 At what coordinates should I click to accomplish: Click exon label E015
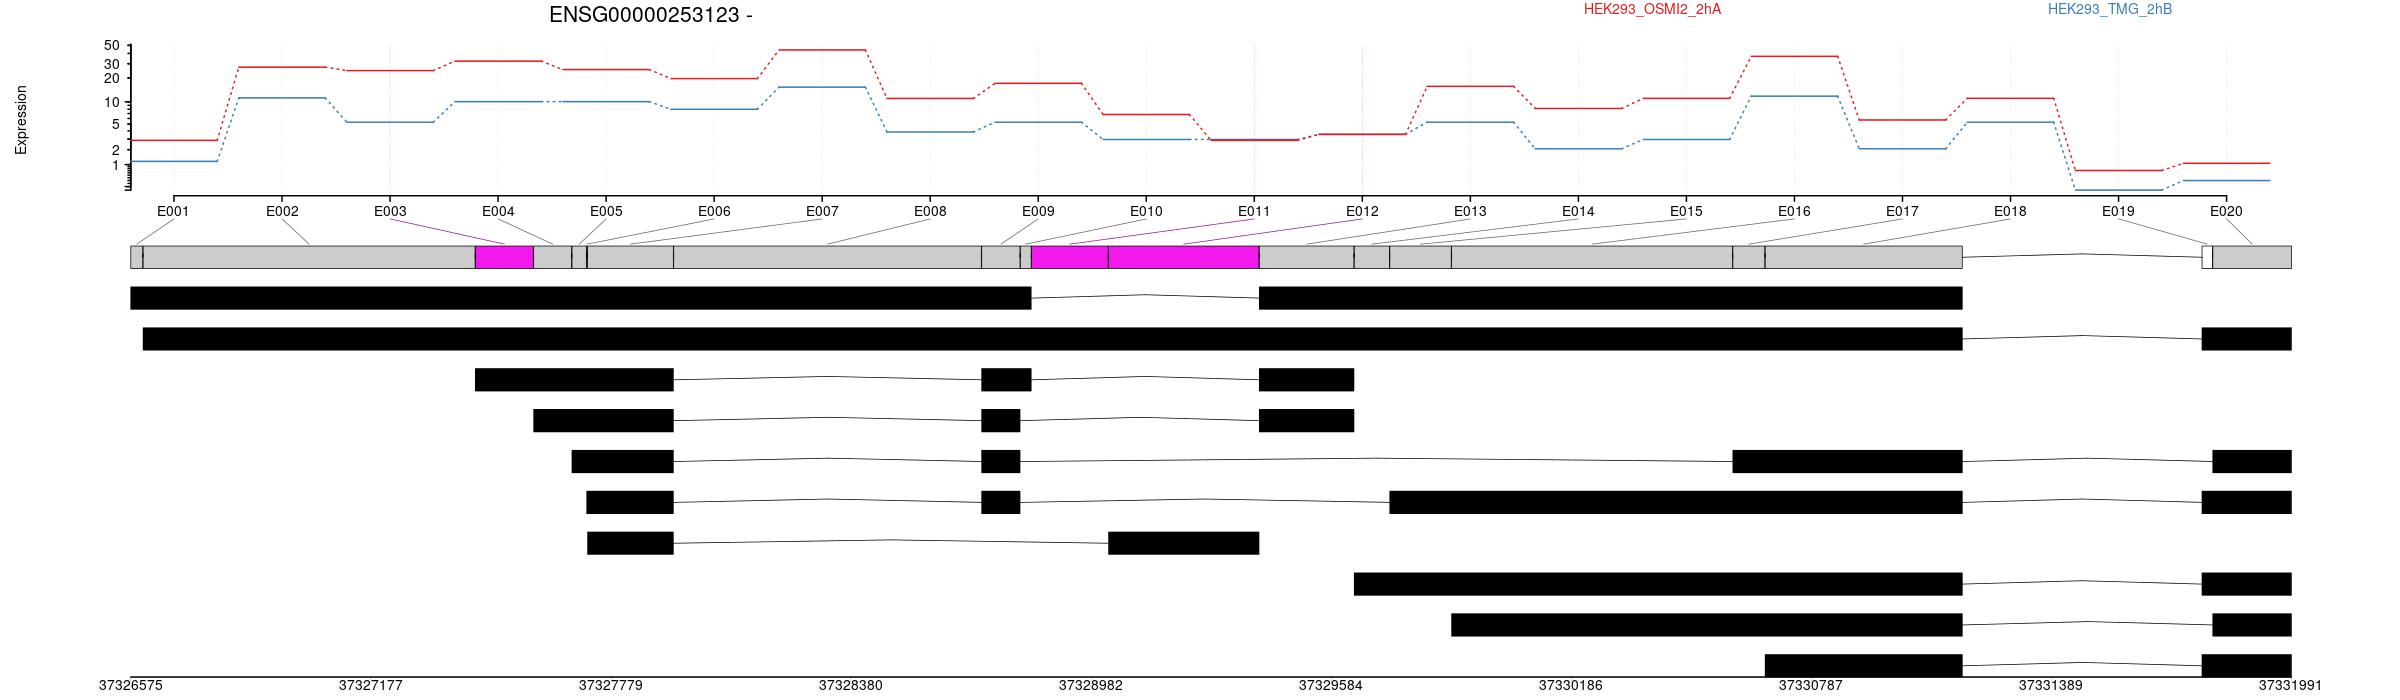coord(1686,211)
